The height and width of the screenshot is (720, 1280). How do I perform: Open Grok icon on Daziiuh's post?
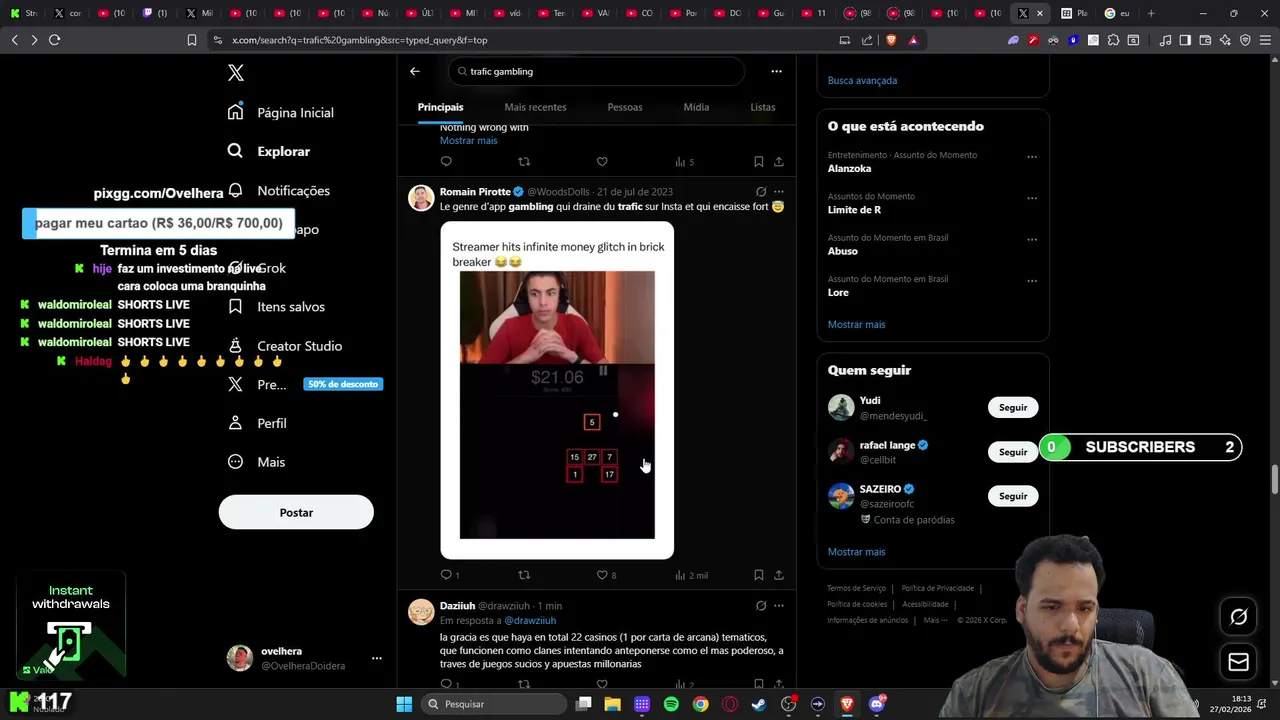tap(761, 605)
